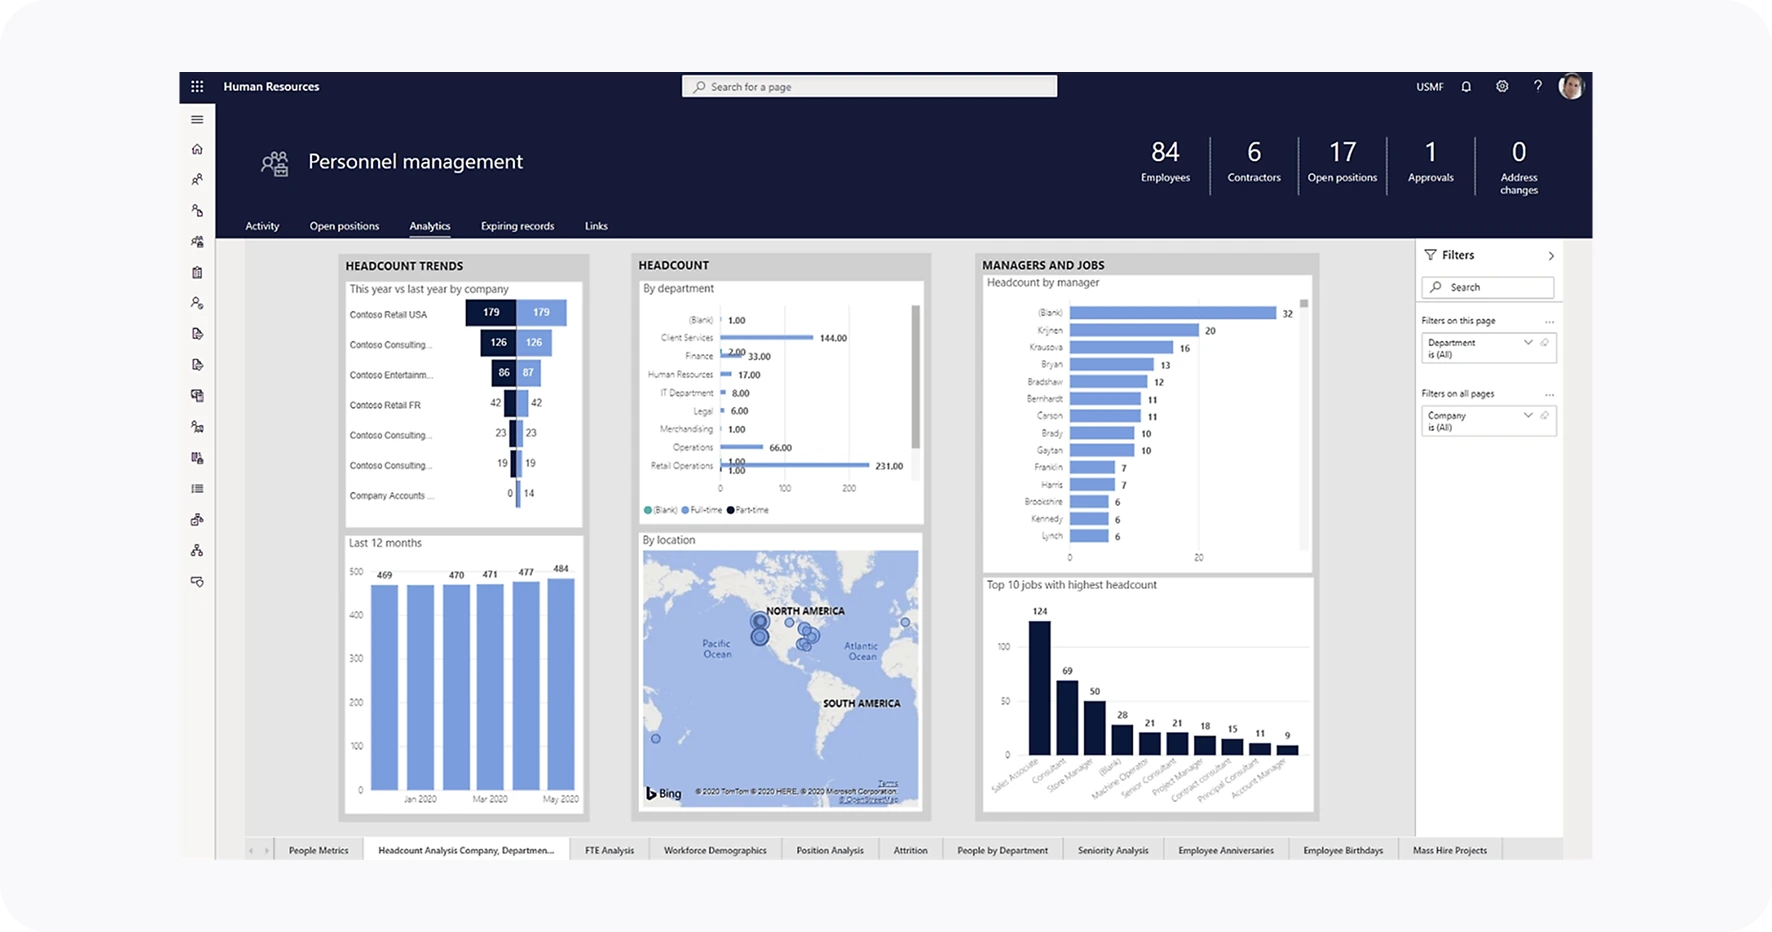Switch to the Expiring records tab

[517, 226]
